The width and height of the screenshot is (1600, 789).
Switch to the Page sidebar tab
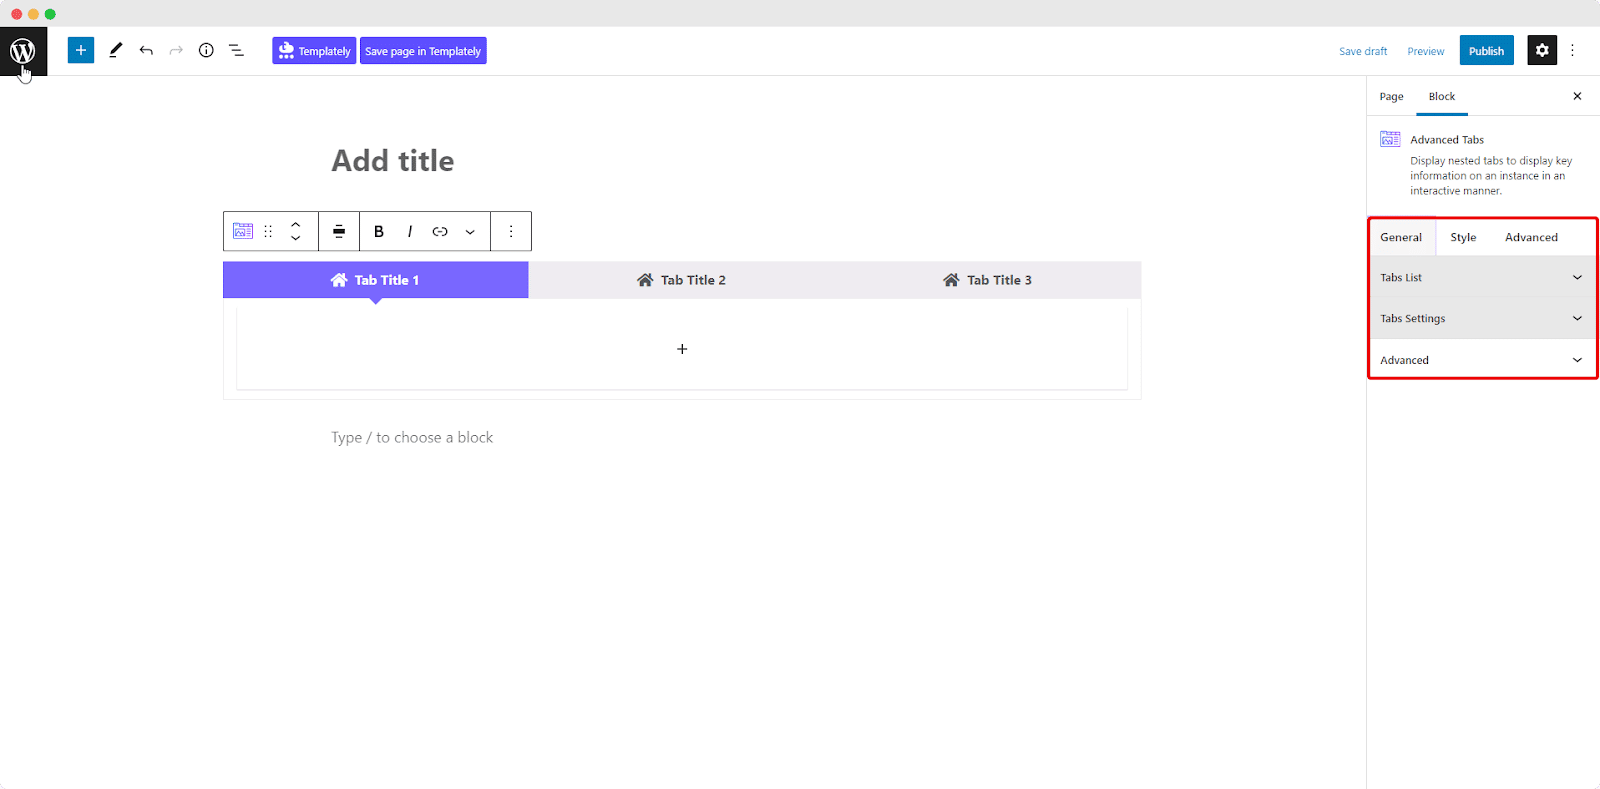[1391, 96]
